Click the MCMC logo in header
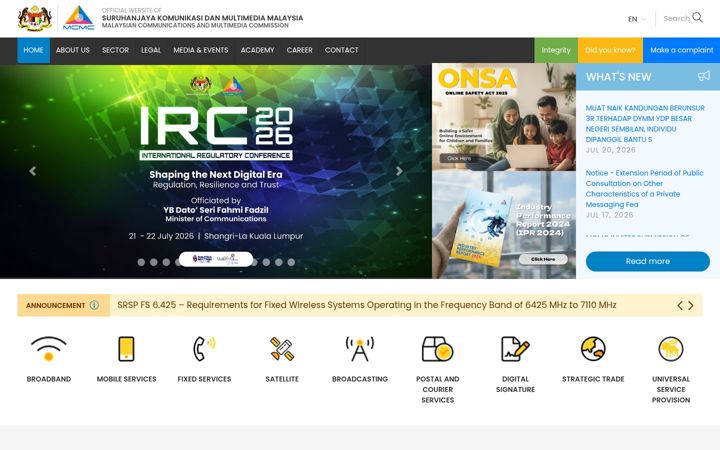This screenshot has height=450, width=720. coord(79,18)
